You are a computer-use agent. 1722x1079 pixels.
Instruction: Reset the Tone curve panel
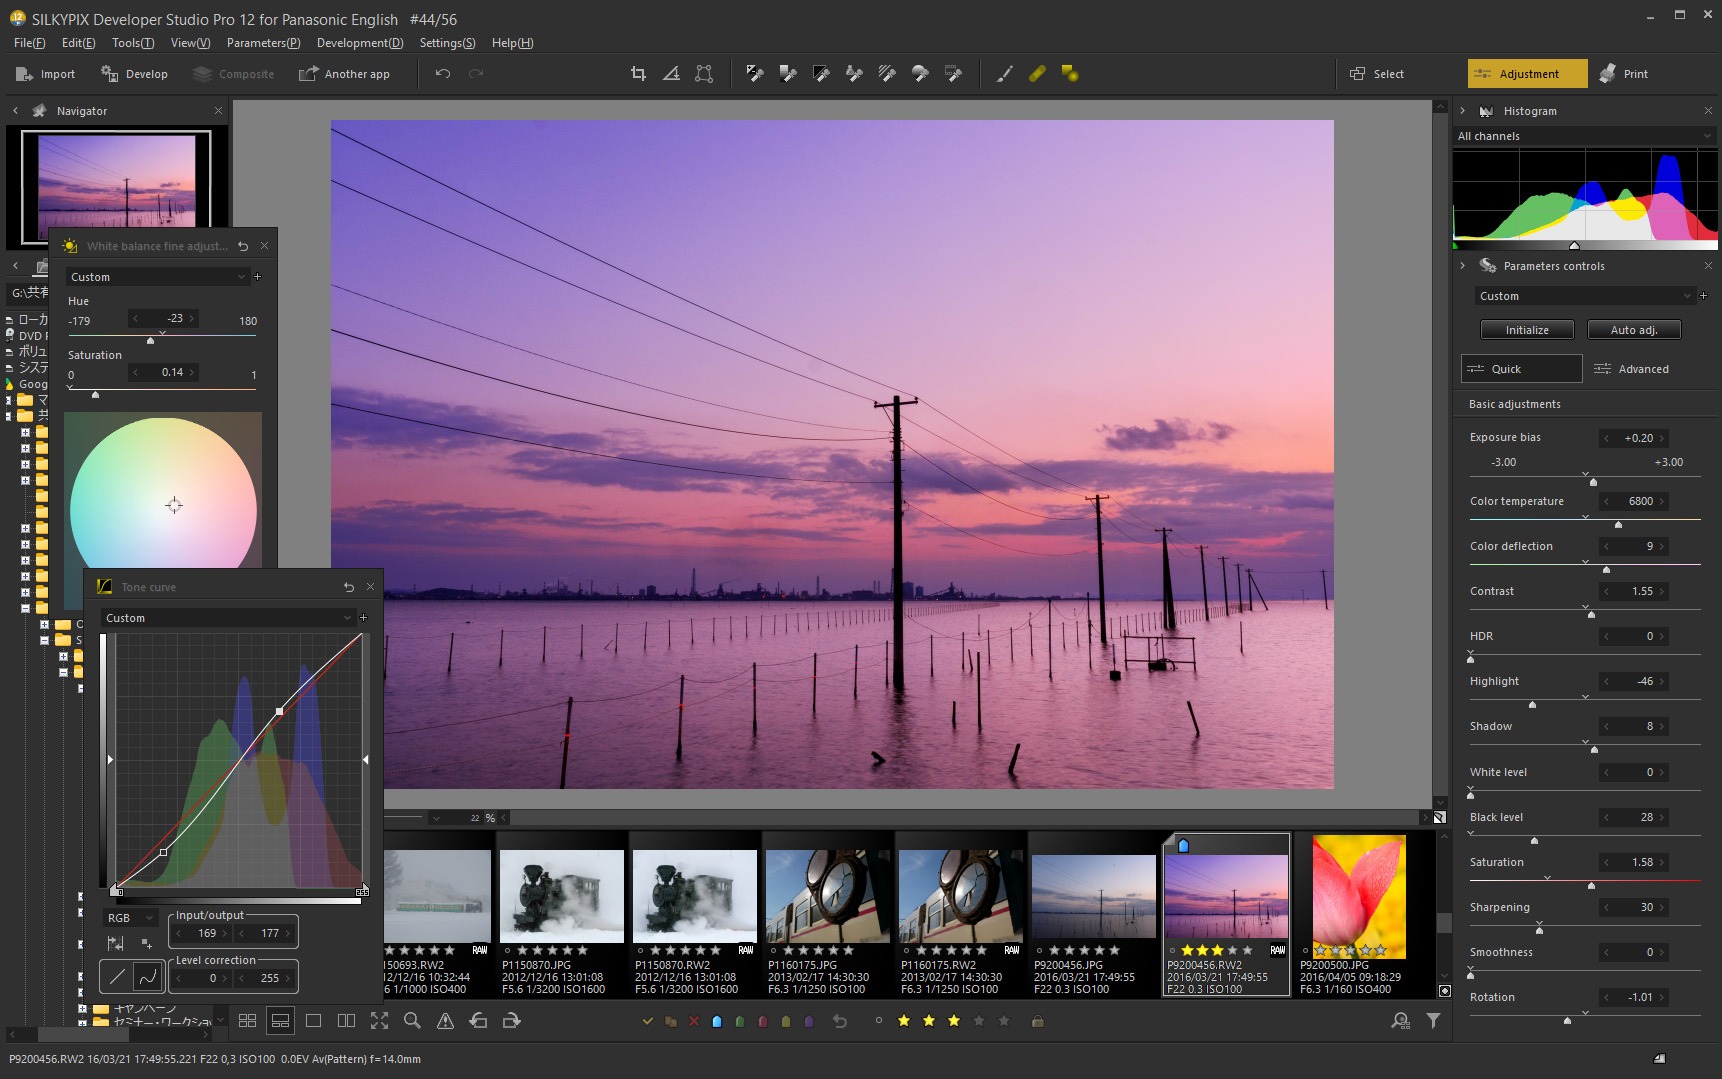click(x=349, y=587)
